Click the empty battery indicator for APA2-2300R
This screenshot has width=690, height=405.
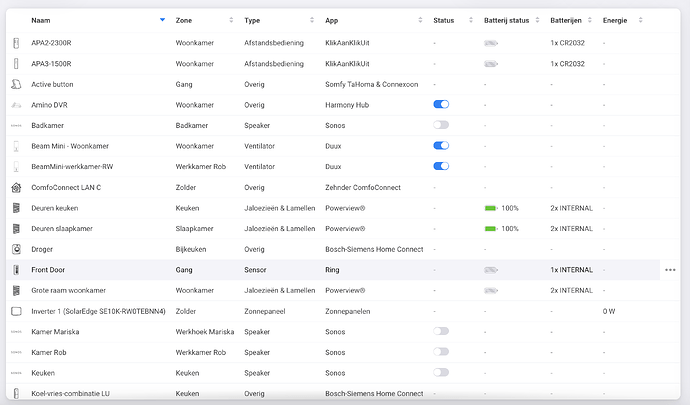(x=491, y=43)
